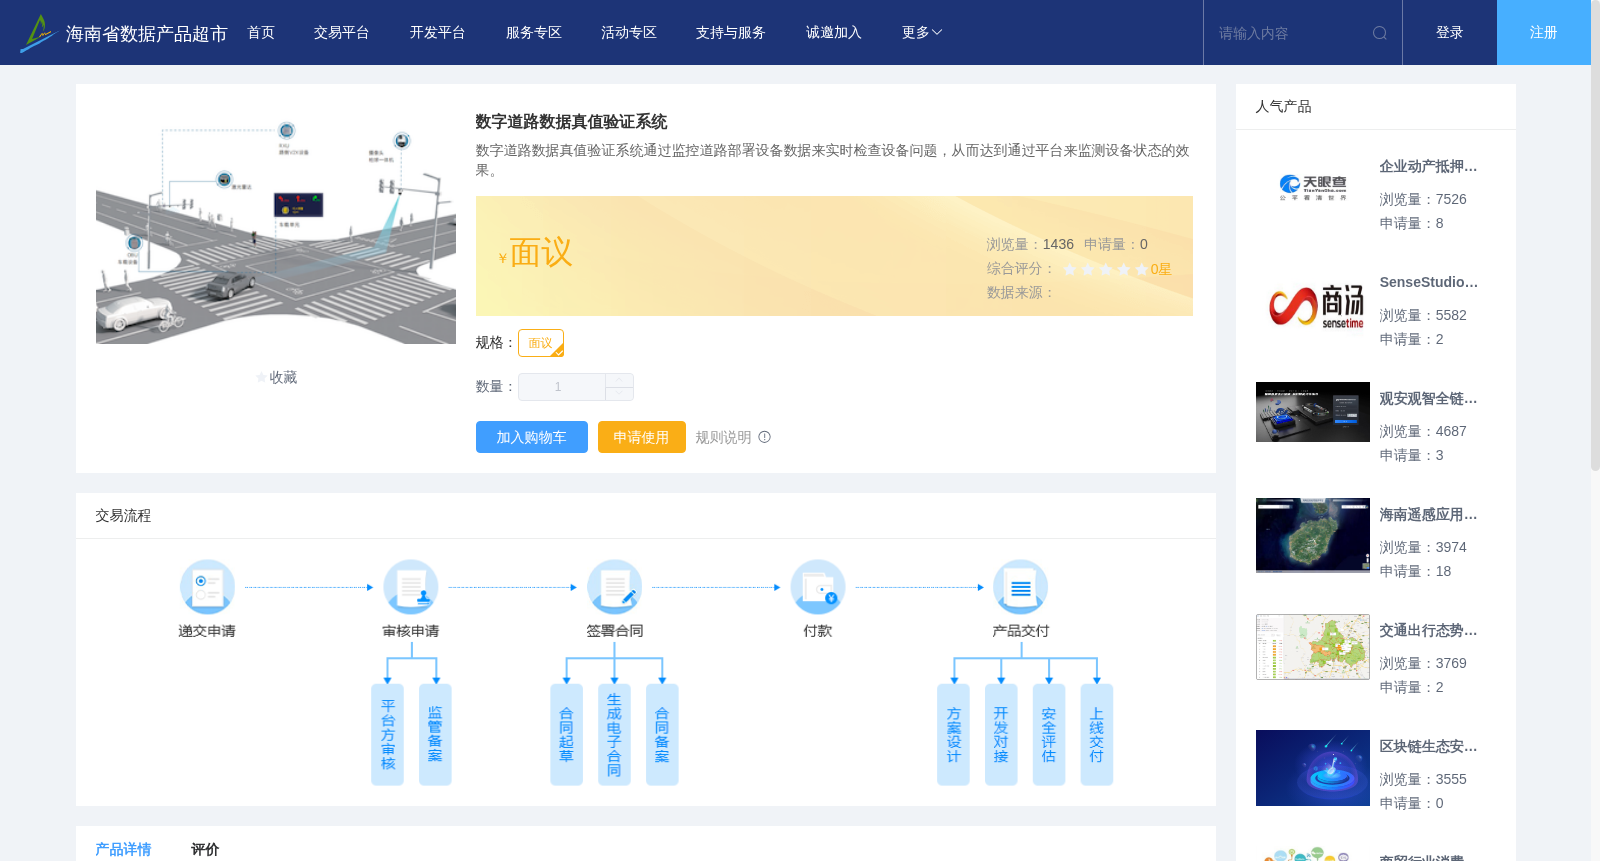Switch to the 产品详情 tab
The image size is (1600, 861).
[x=123, y=849]
